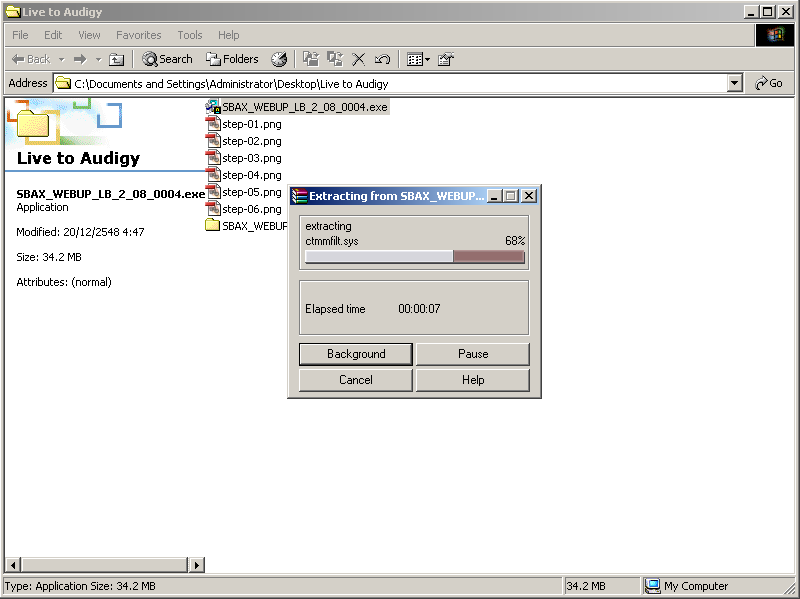Pause the extraction
This screenshot has height=599, width=800.
tap(473, 354)
